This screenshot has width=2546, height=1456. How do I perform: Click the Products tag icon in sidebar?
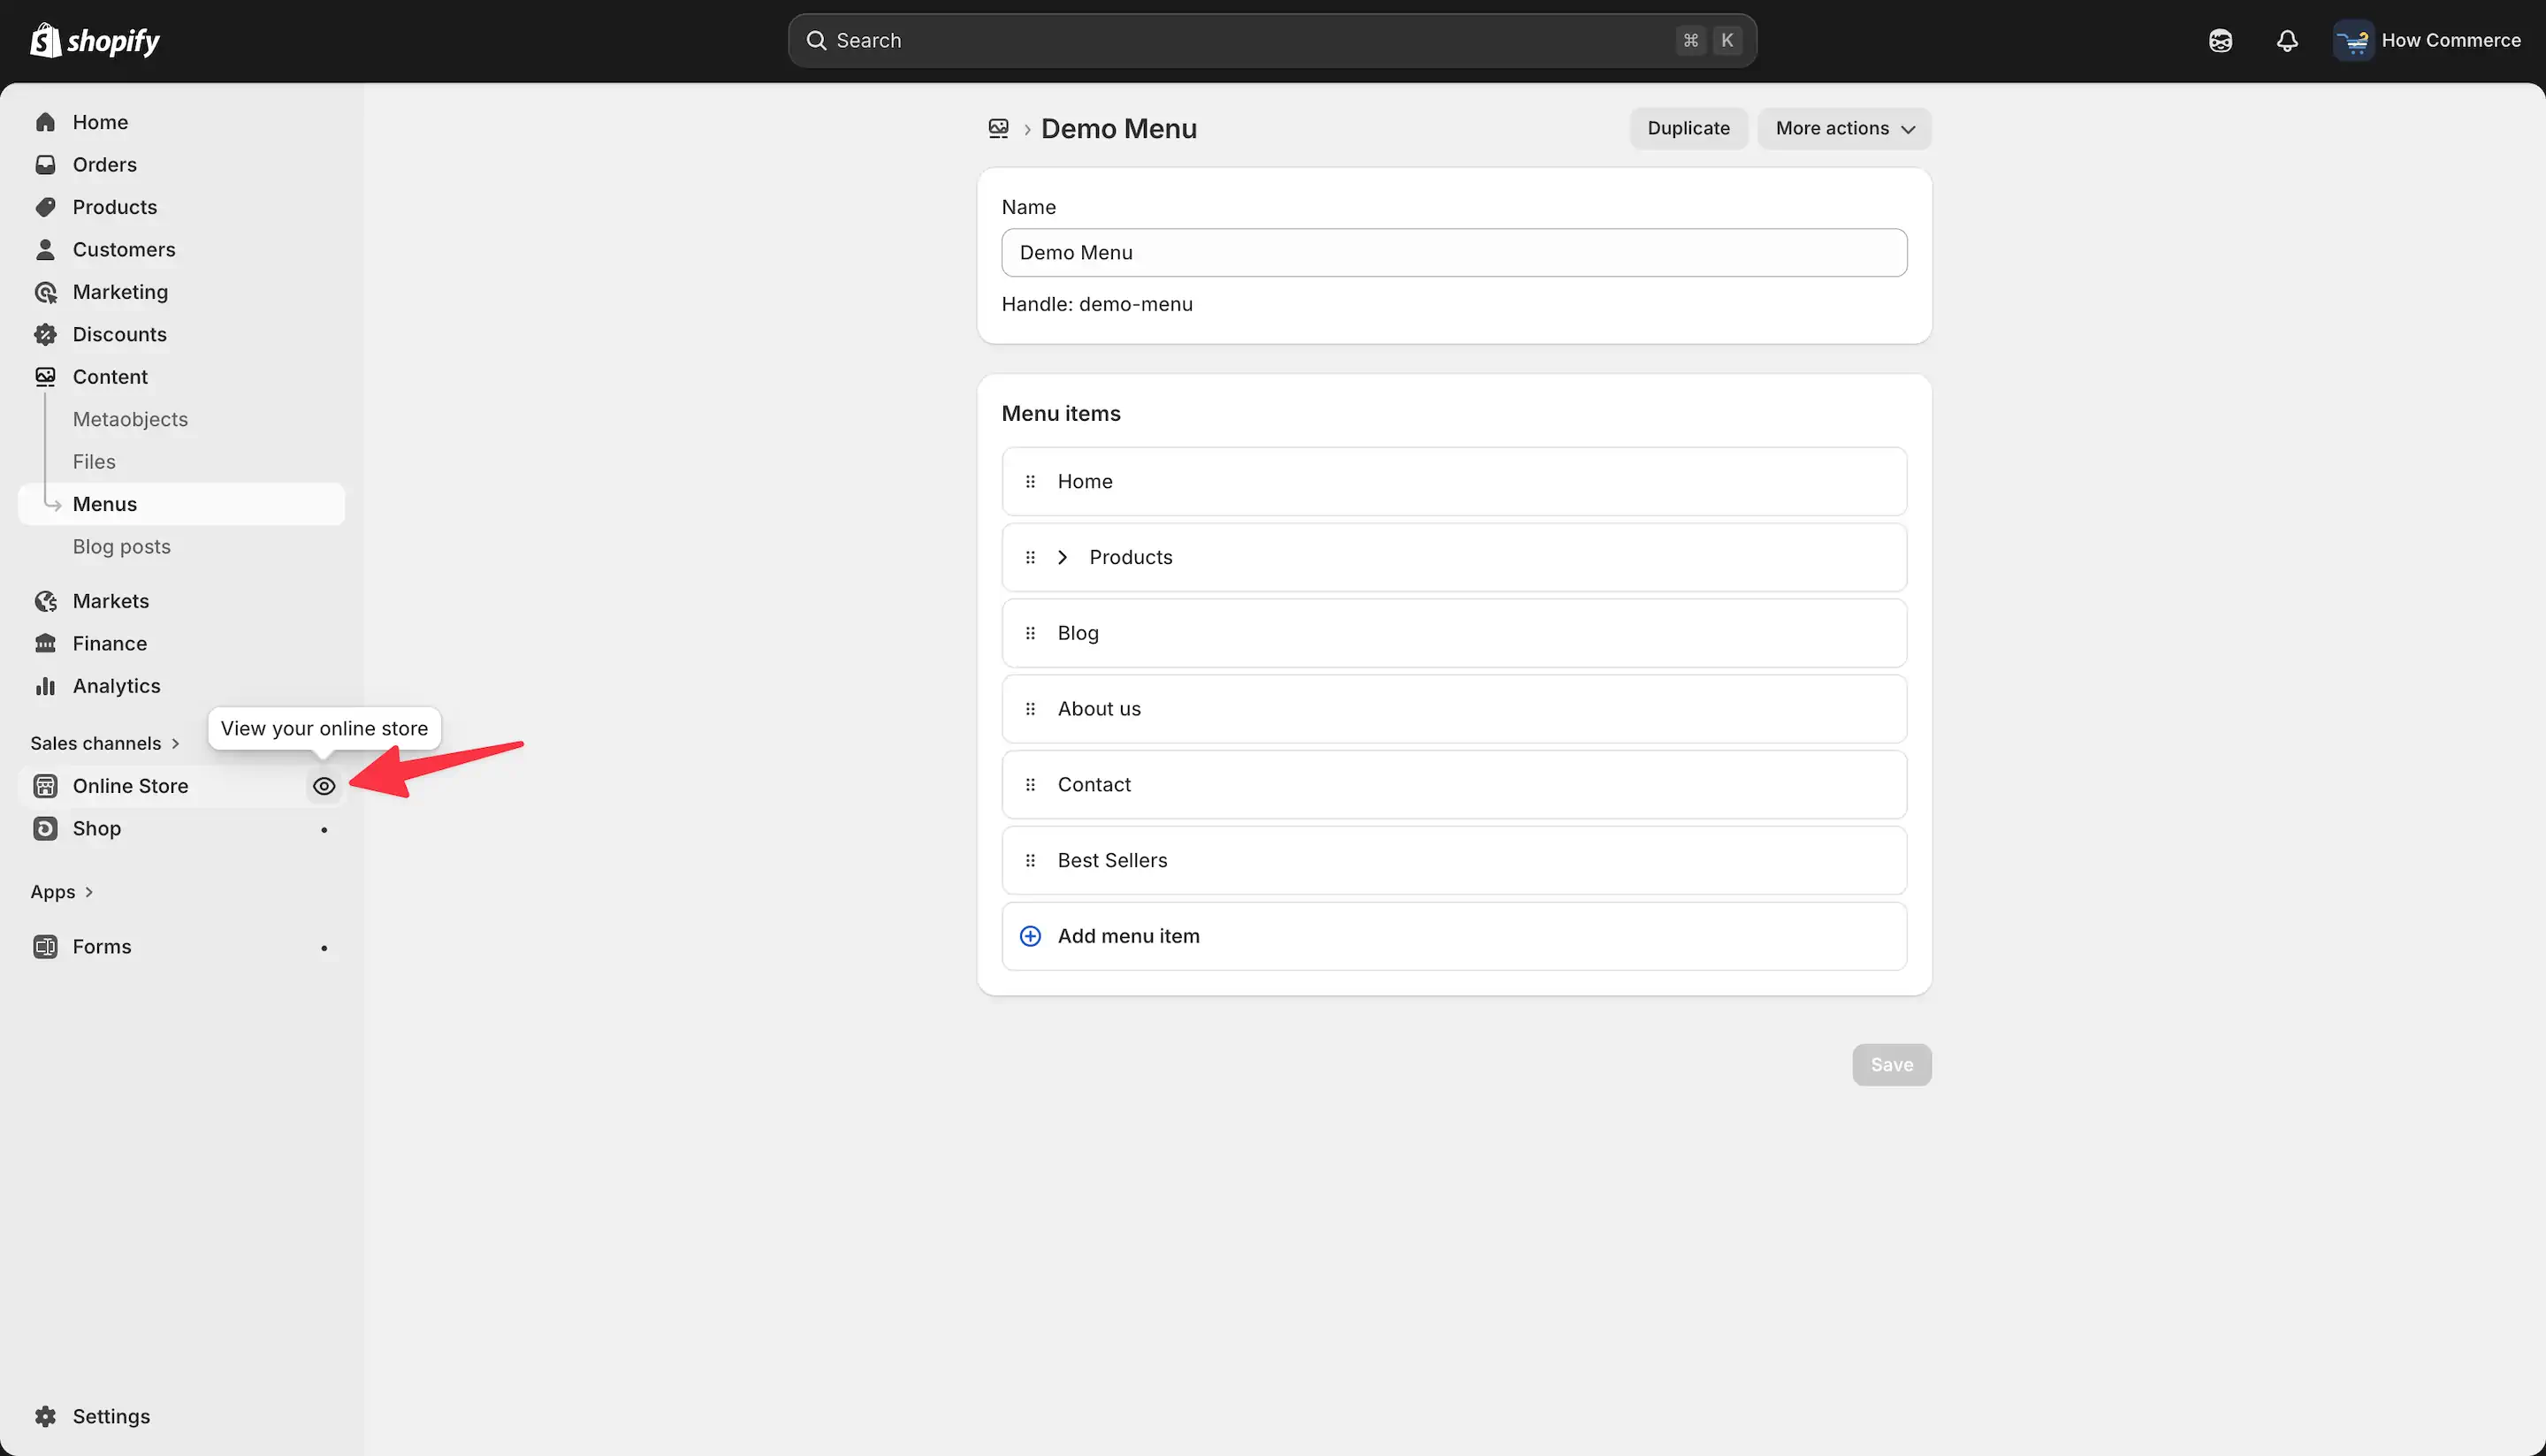(x=45, y=207)
